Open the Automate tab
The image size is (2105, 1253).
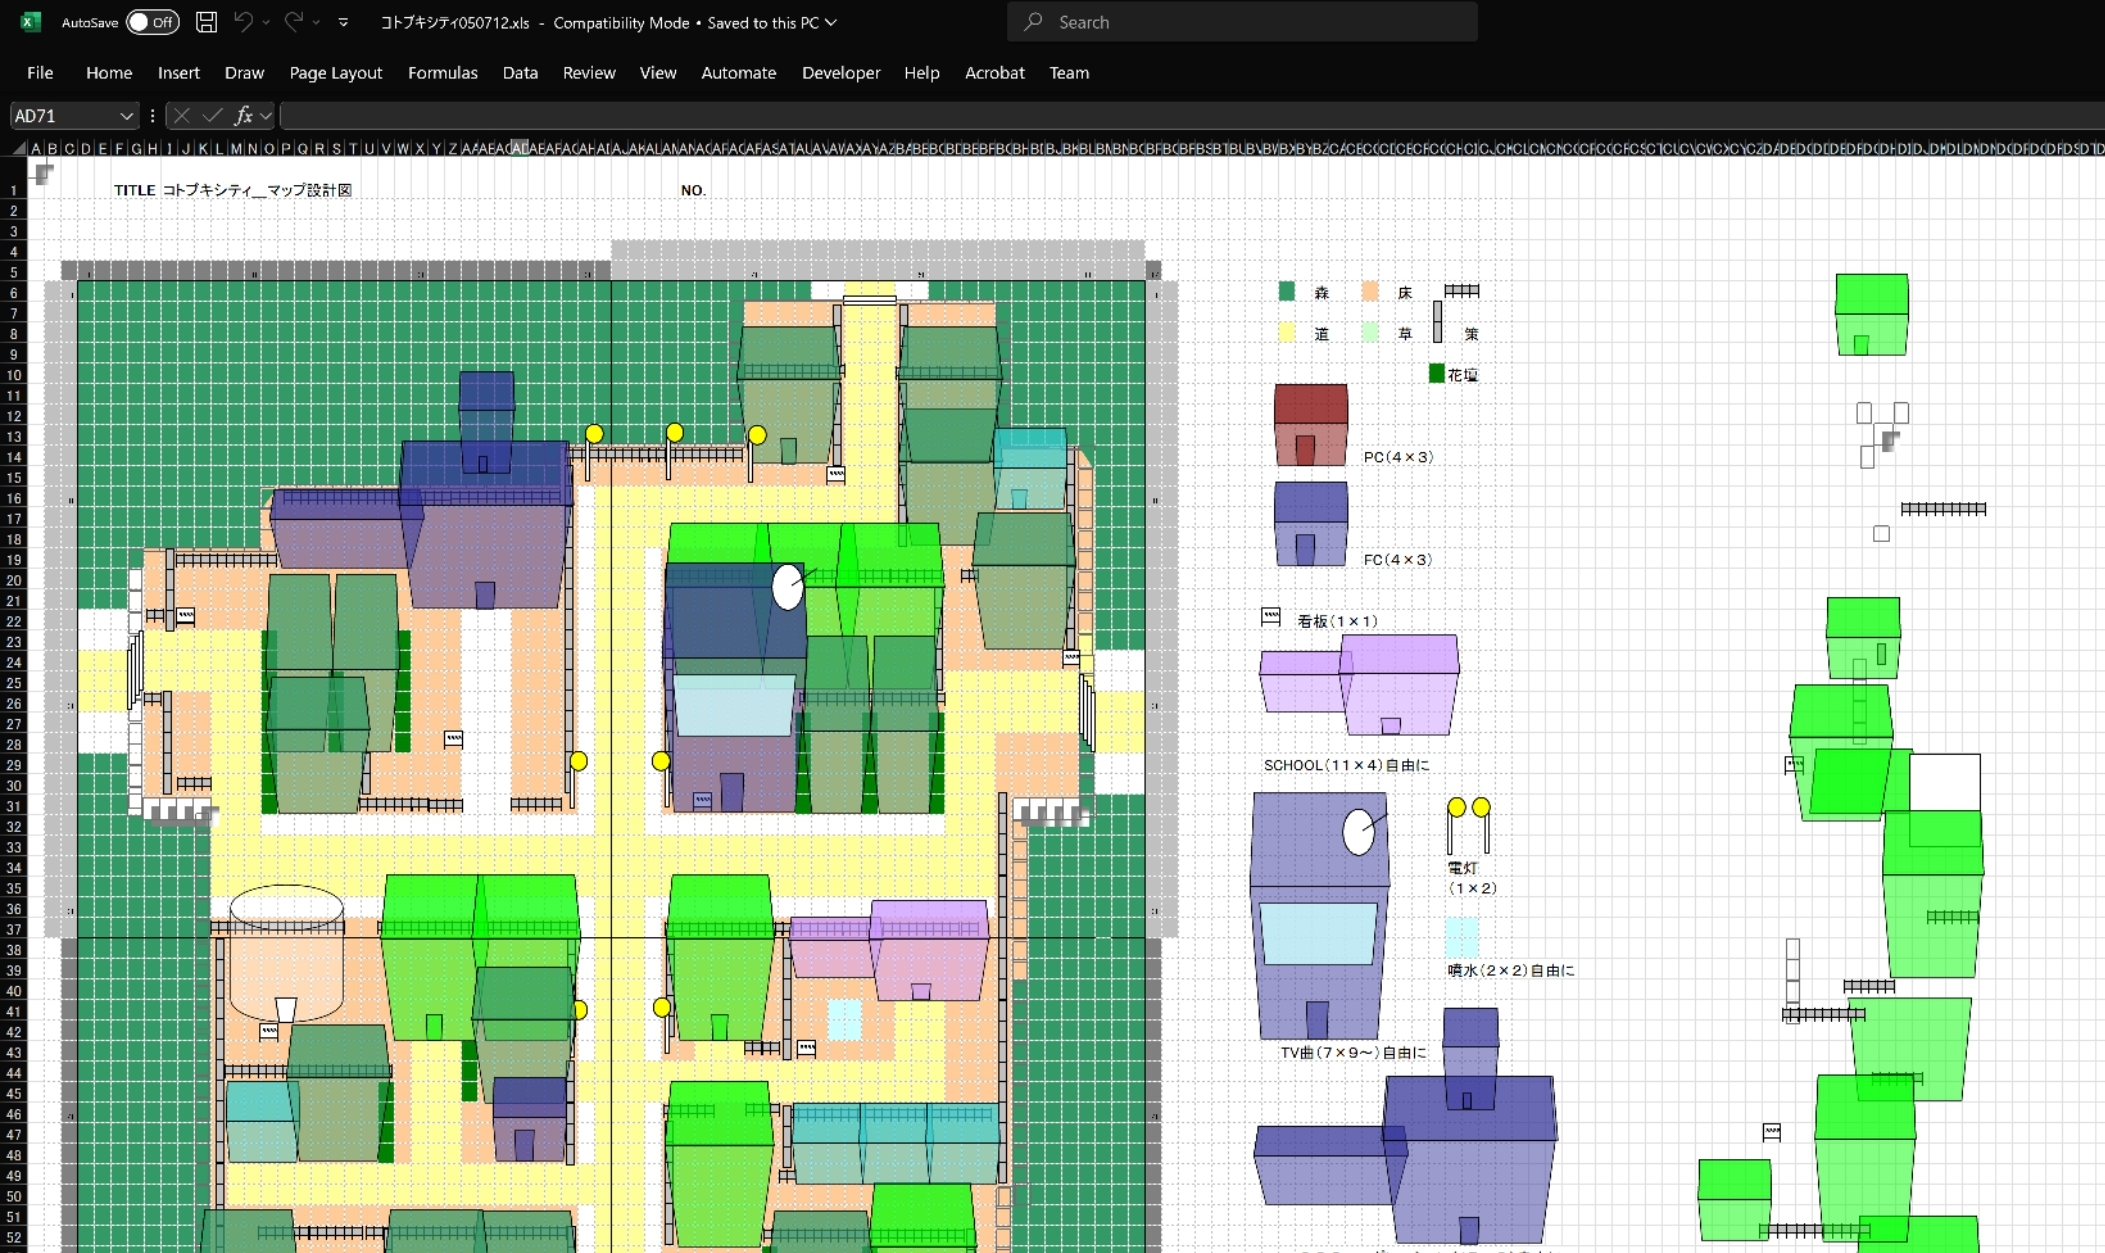(x=739, y=72)
